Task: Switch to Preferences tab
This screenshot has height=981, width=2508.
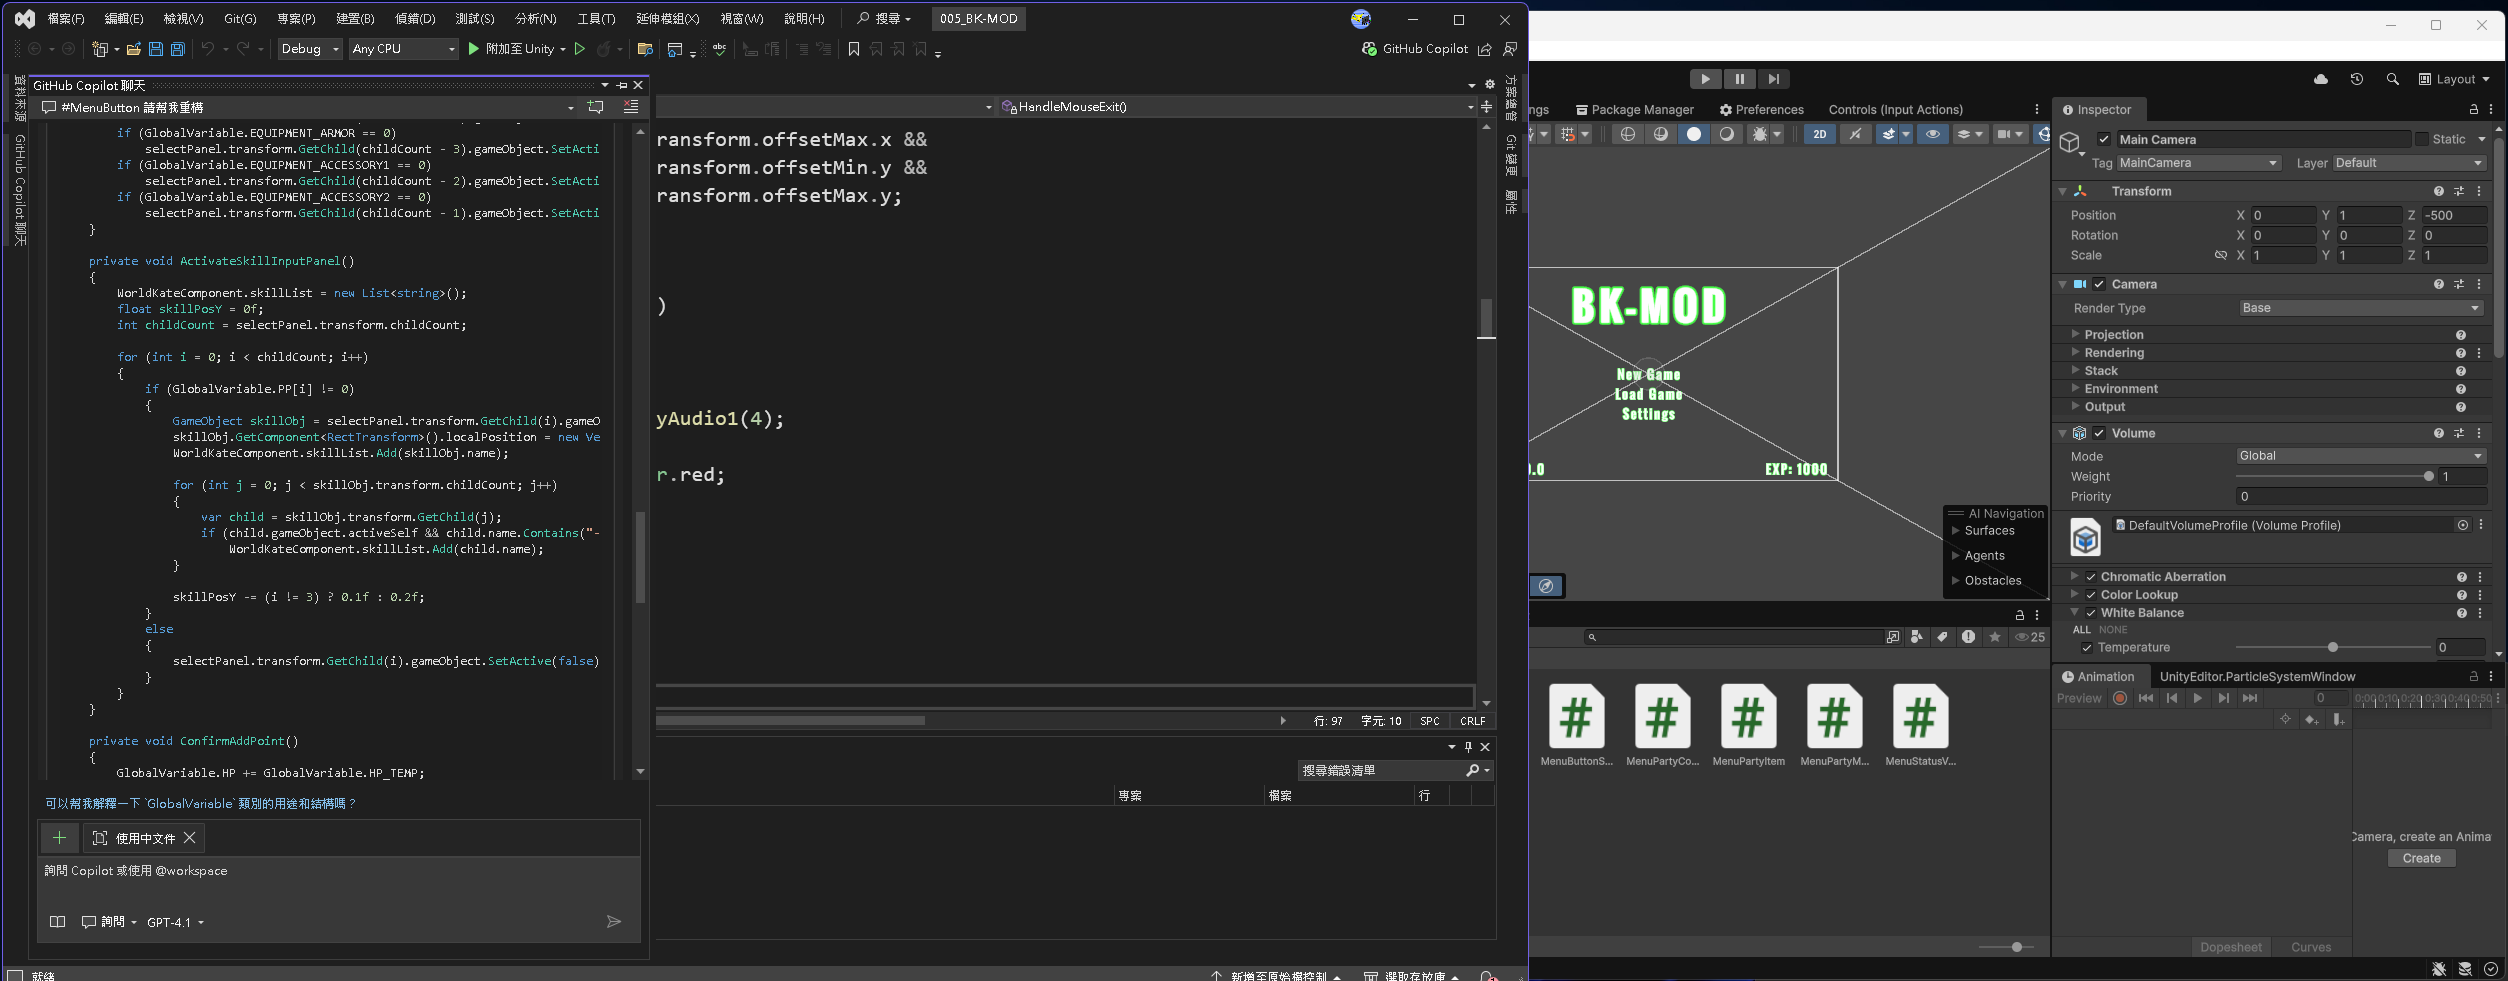Action: pos(1761,110)
